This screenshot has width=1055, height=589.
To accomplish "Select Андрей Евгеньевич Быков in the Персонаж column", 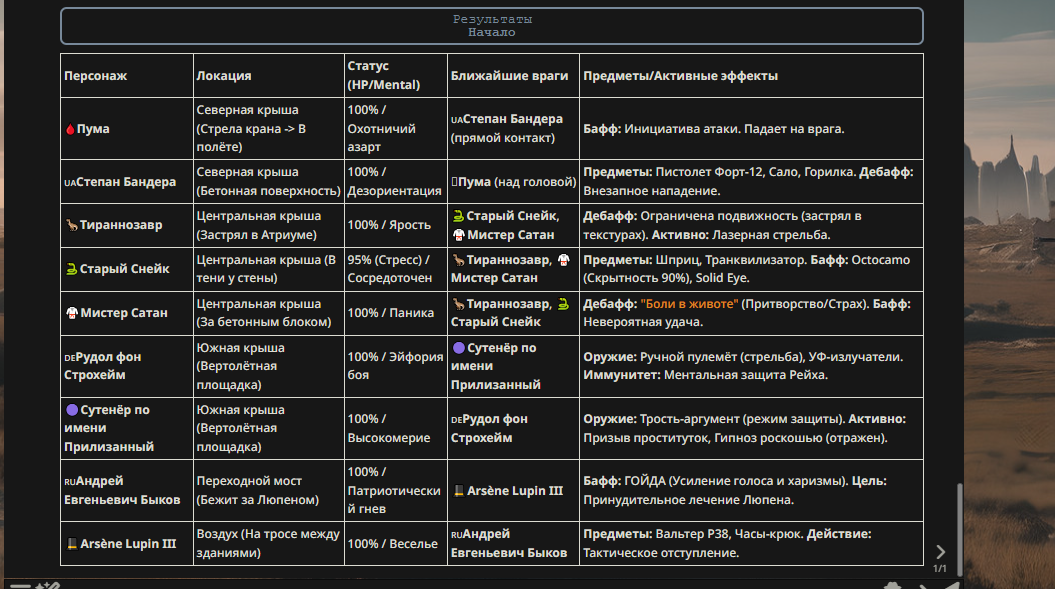I will [122, 490].
